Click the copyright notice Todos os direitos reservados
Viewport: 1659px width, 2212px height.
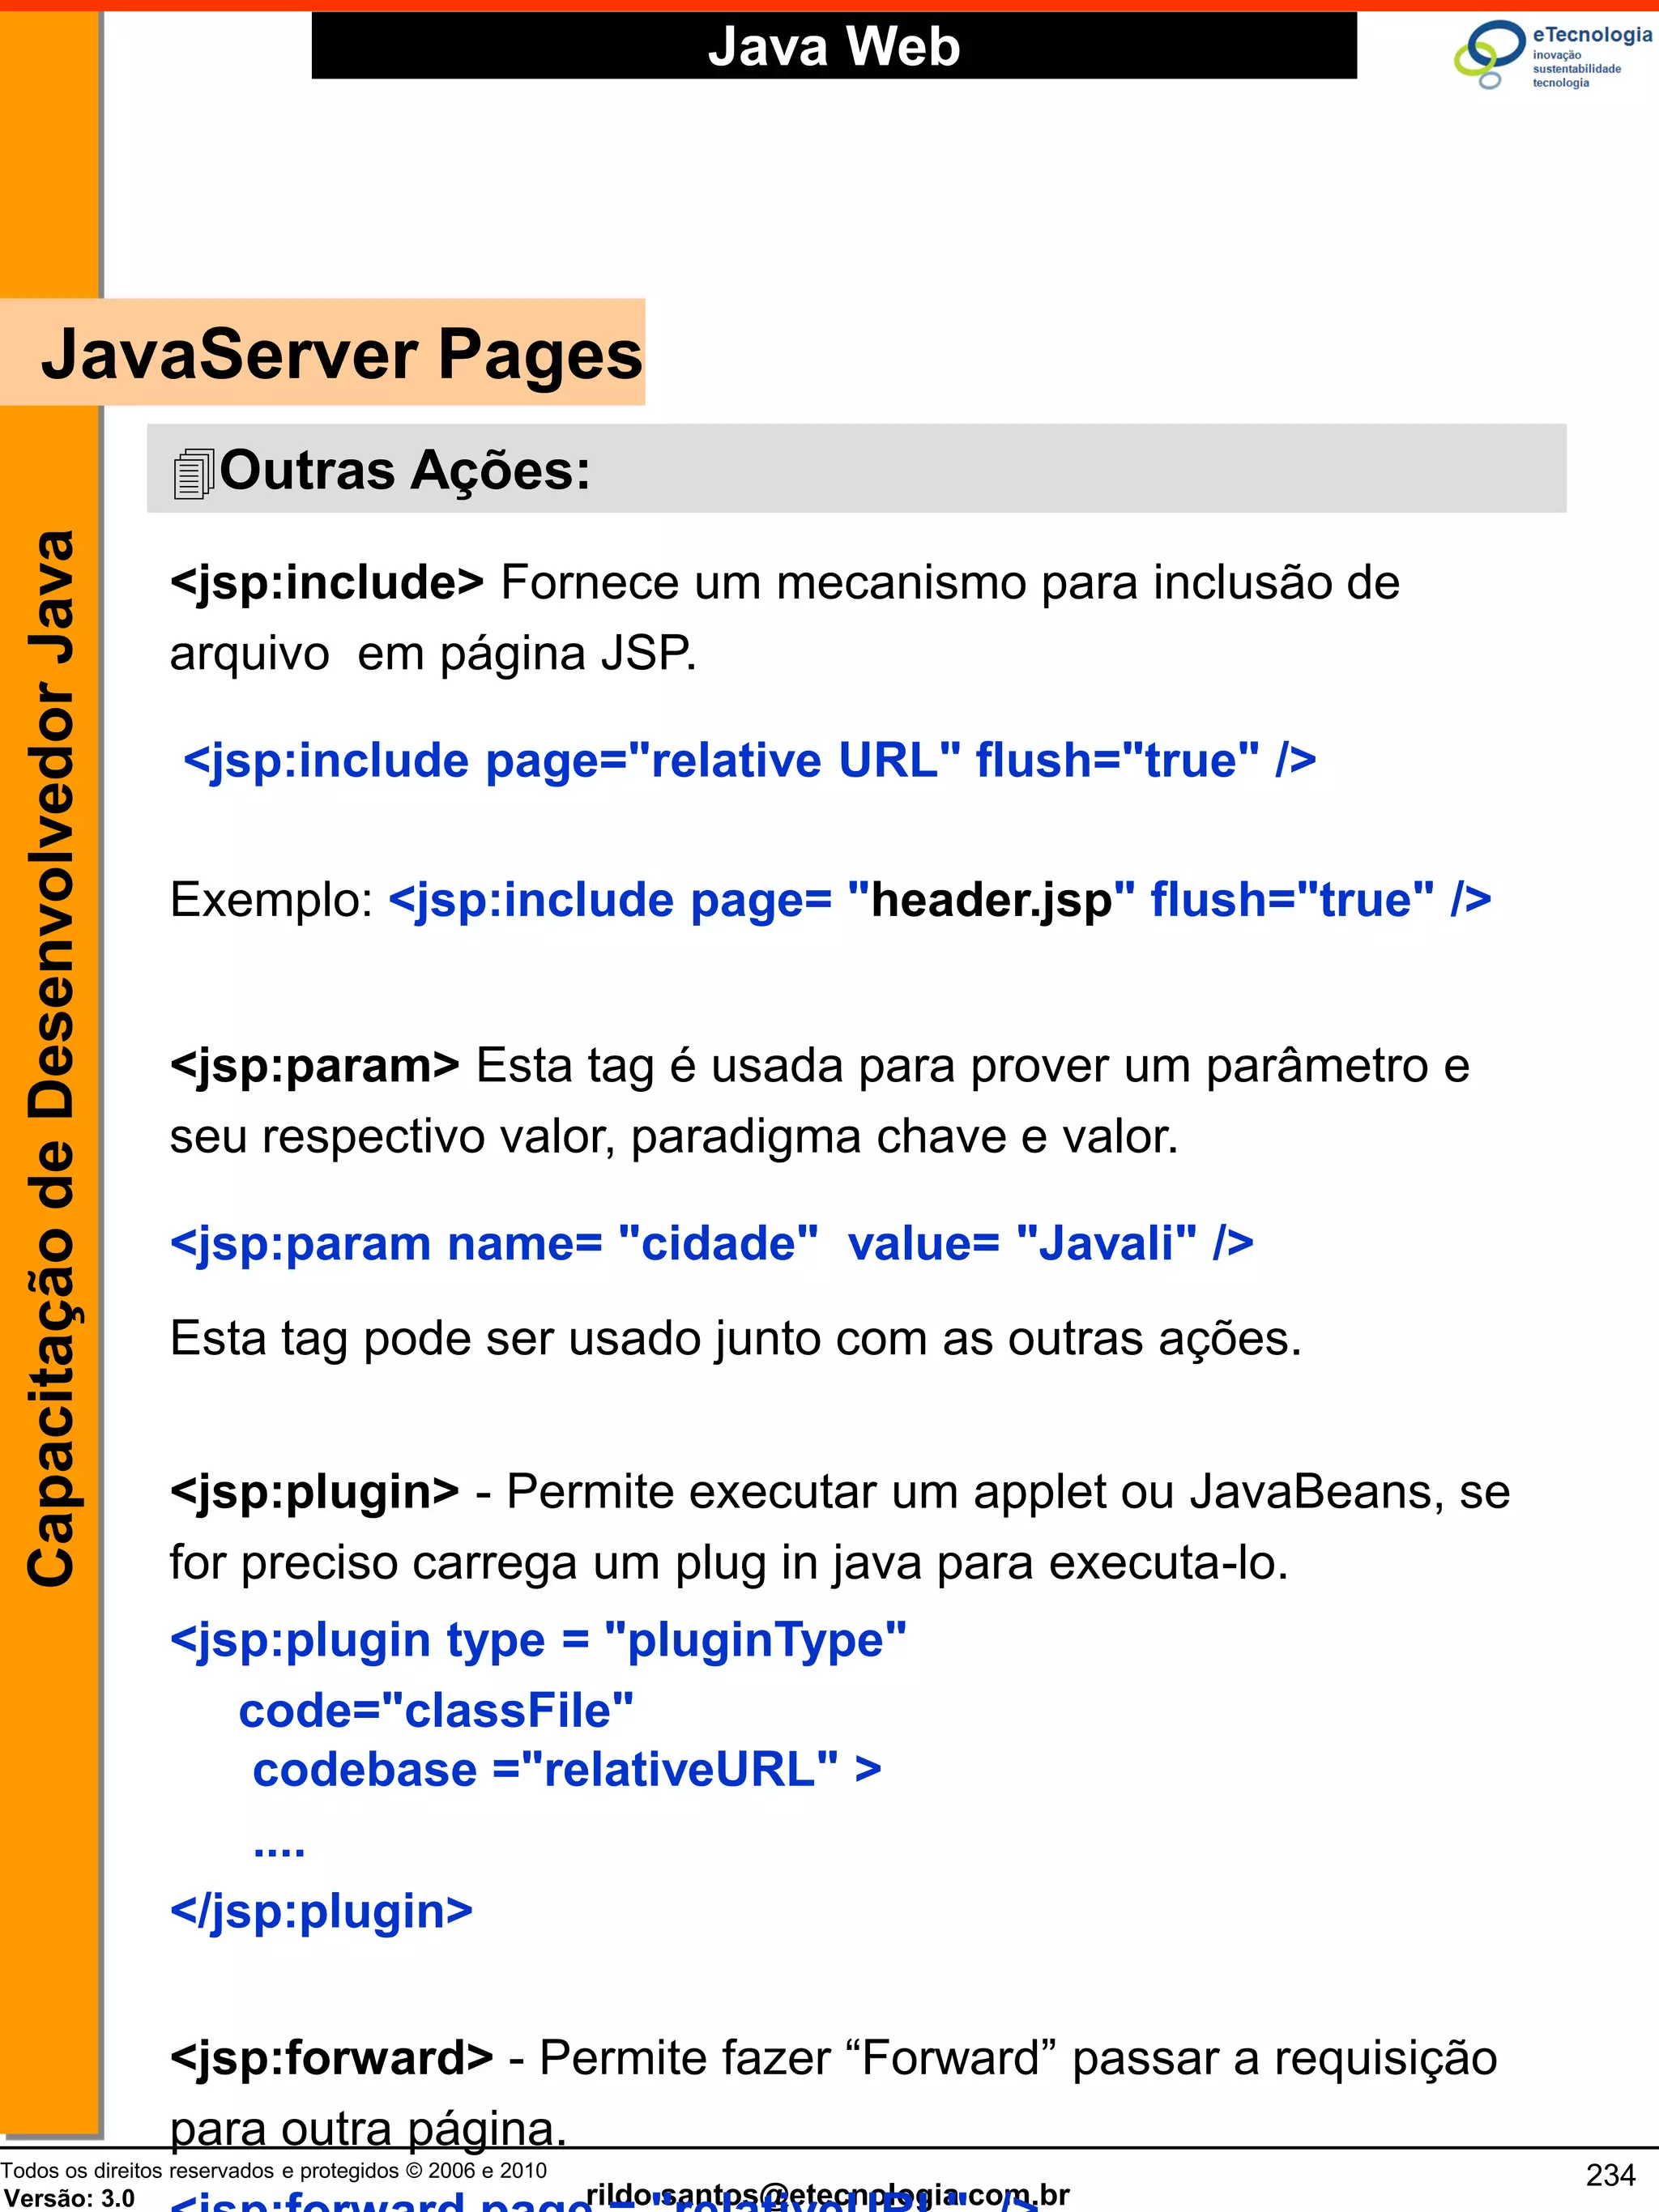coord(274,2170)
